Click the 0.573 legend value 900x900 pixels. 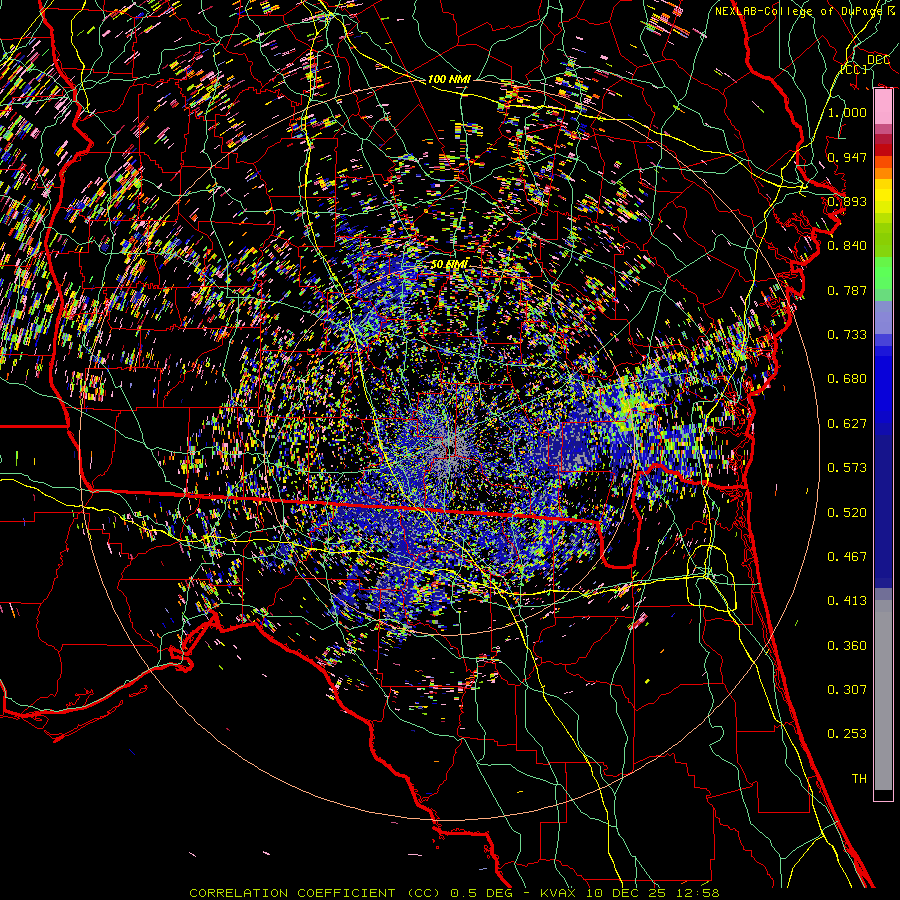coord(847,468)
